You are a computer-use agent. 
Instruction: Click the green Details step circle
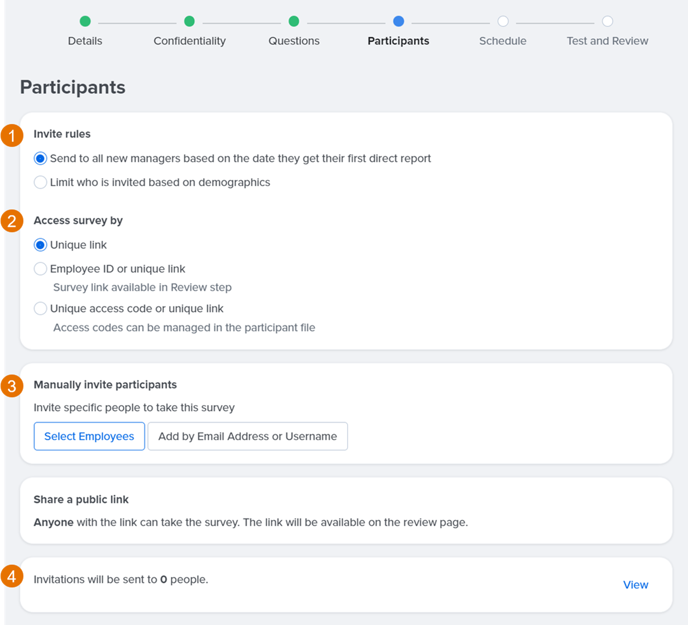click(x=85, y=21)
